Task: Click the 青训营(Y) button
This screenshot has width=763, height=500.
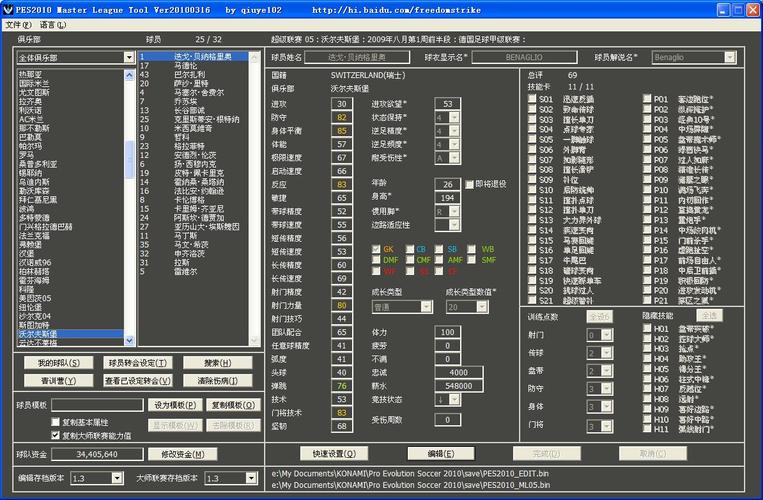Action: (x=58, y=380)
